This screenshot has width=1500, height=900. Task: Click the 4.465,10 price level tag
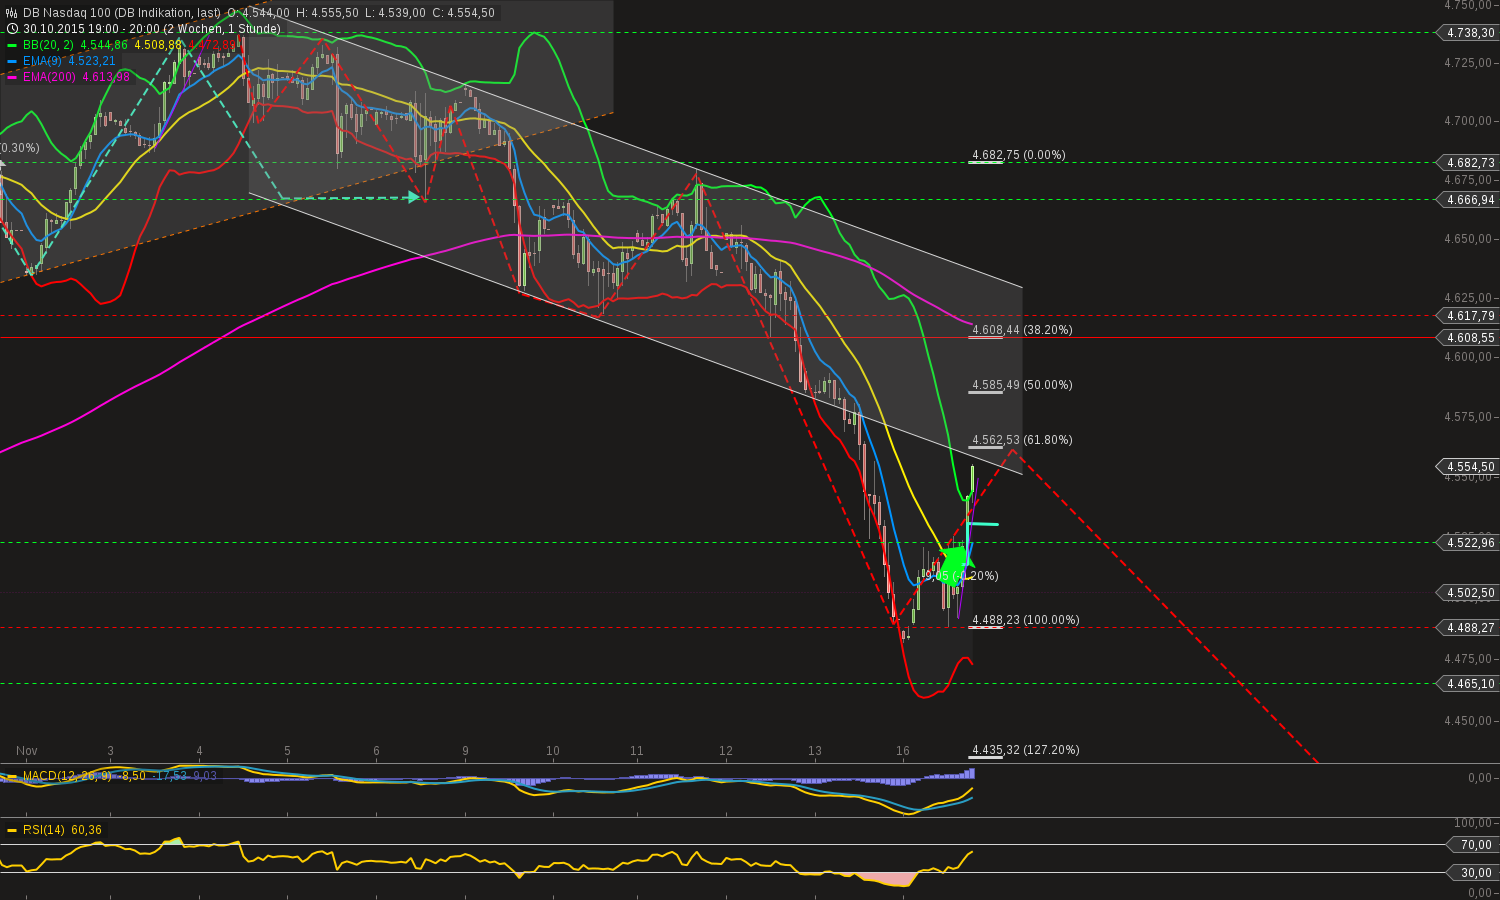pyautogui.click(x=1467, y=684)
